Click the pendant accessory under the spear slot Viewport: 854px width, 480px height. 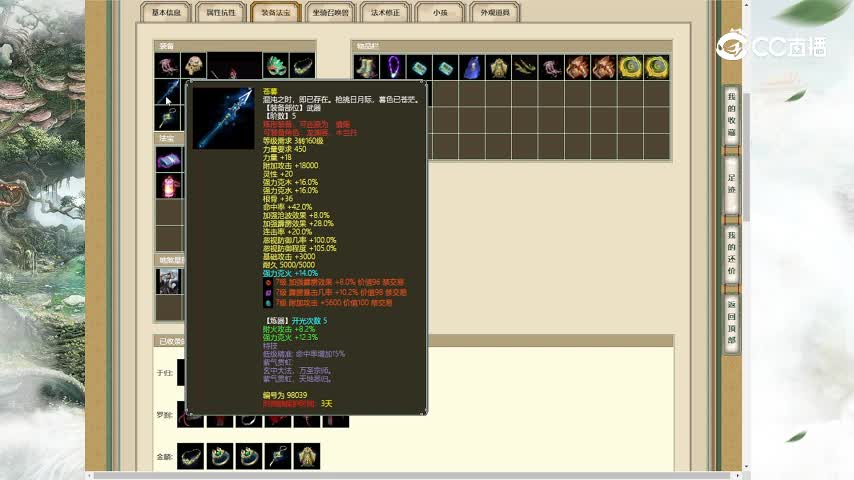pyautogui.click(x=167, y=118)
